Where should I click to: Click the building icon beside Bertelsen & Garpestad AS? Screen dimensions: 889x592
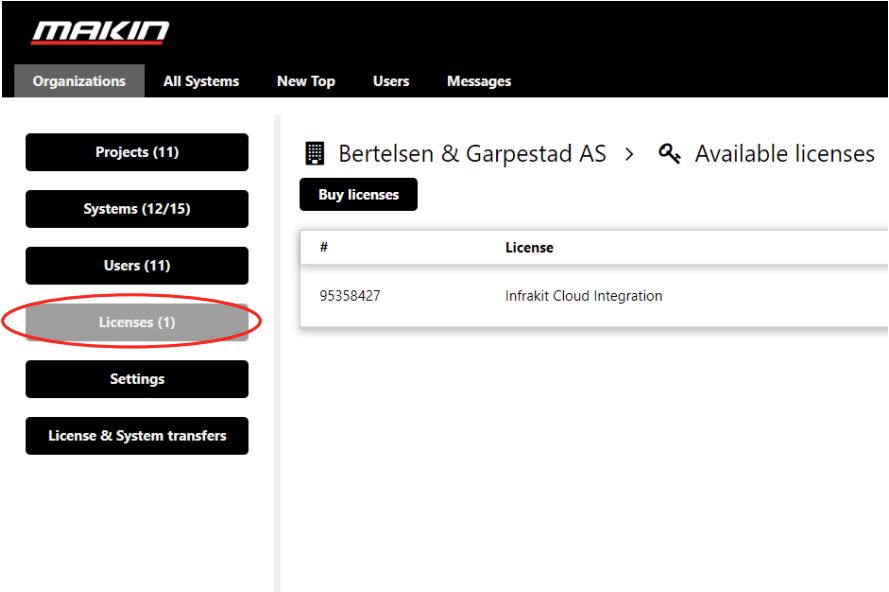315,154
